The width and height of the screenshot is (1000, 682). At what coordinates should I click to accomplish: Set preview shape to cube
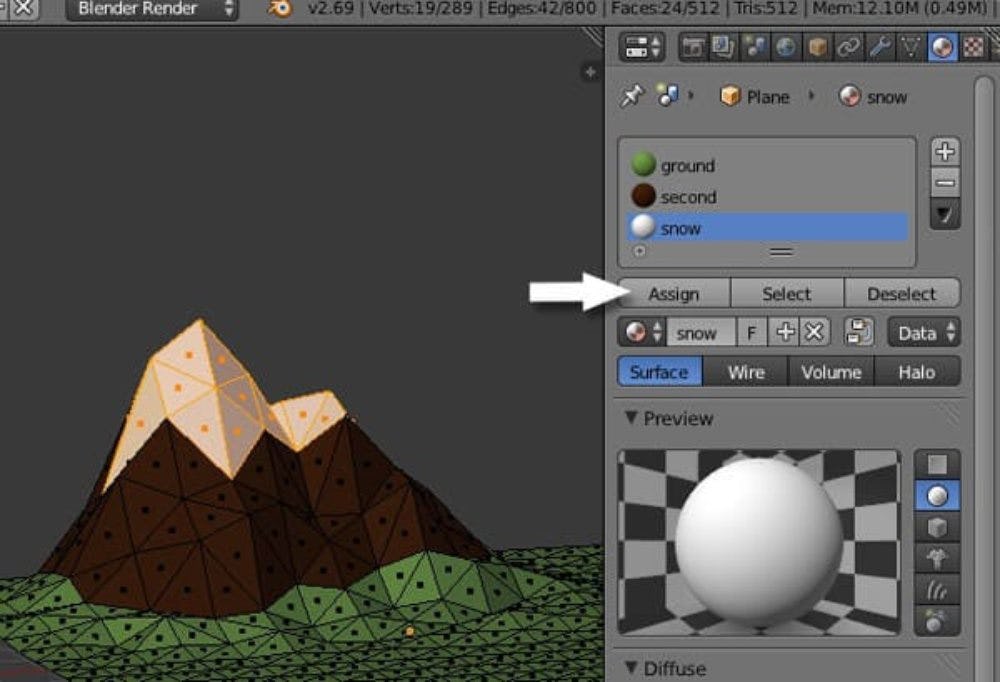(937, 527)
